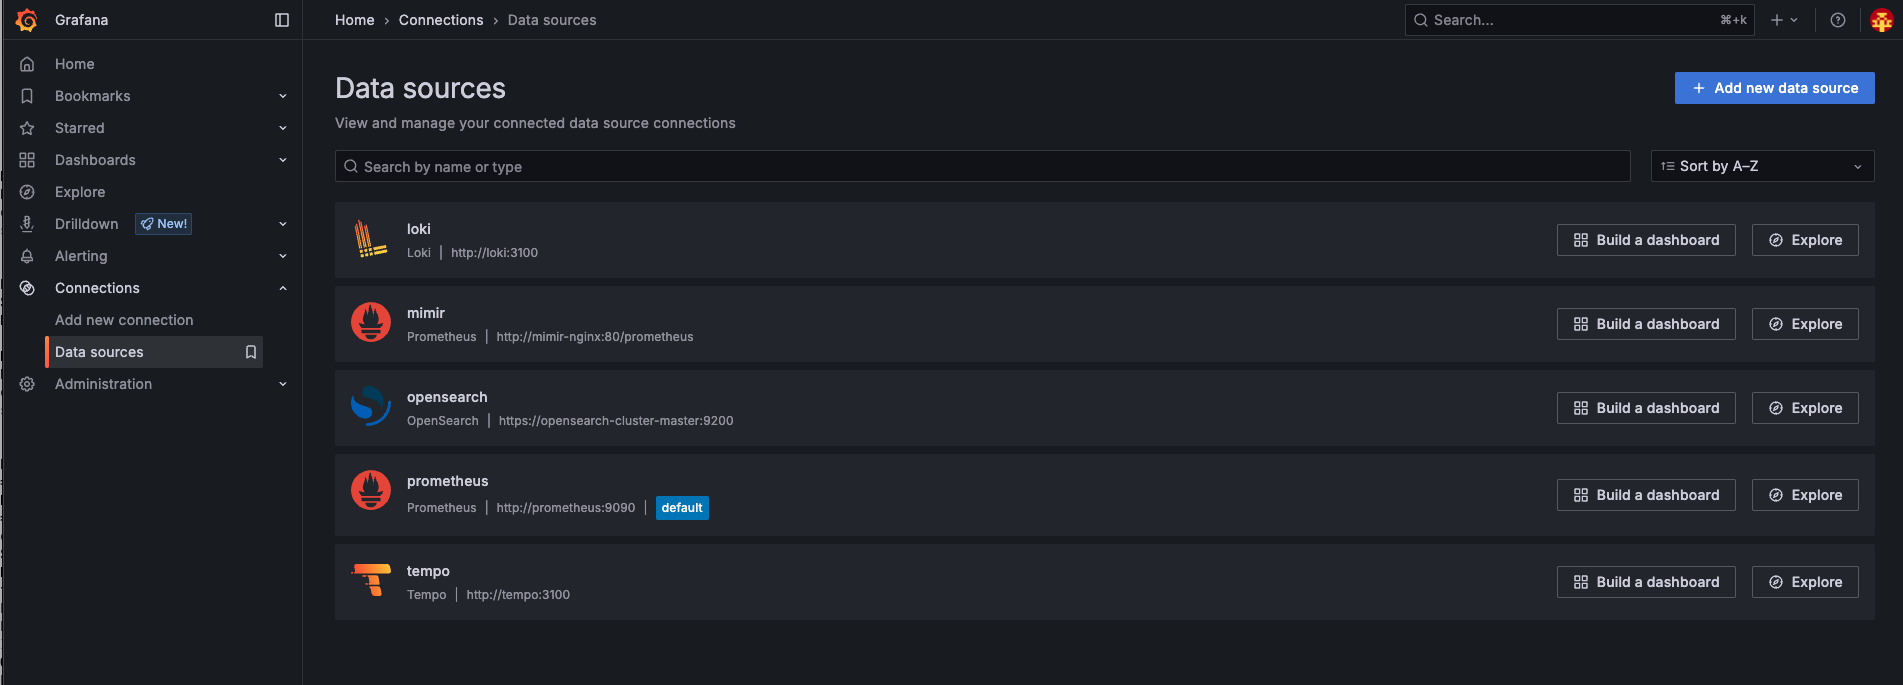Open the user profile avatar
This screenshot has width=1903, height=685.
tap(1881, 20)
